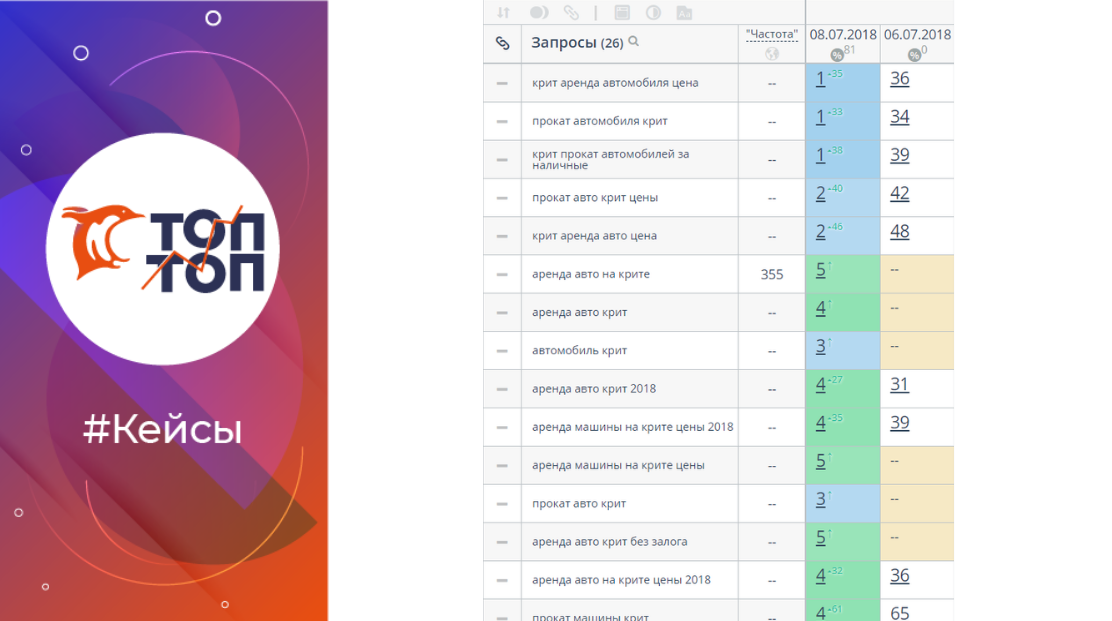
Task: Click the Aa text icon in the toolbar
Action: [684, 13]
